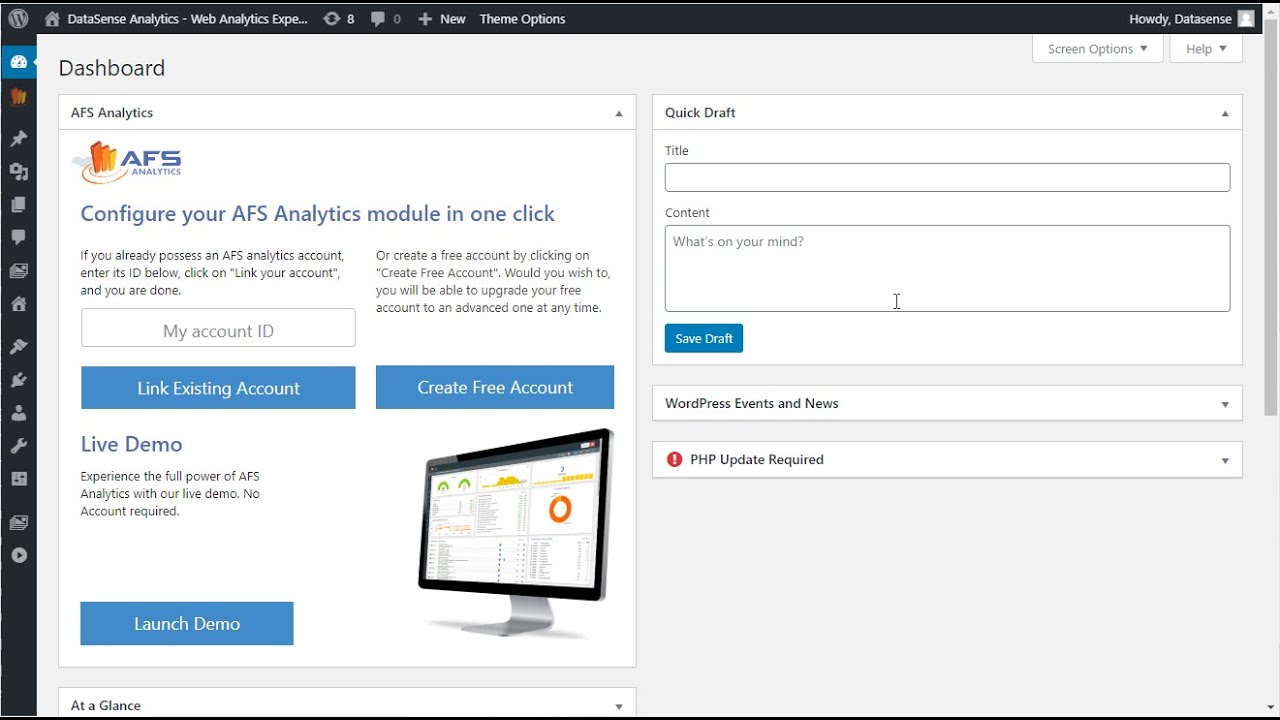Open Theme Options in admin bar
This screenshot has height=720, width=1280.
(522, 18)
